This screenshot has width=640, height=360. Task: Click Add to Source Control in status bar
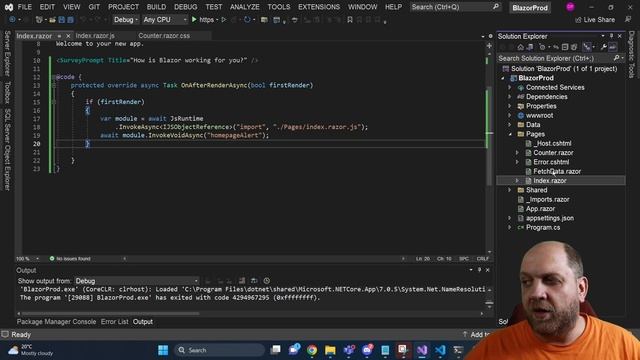coord(476,335)
